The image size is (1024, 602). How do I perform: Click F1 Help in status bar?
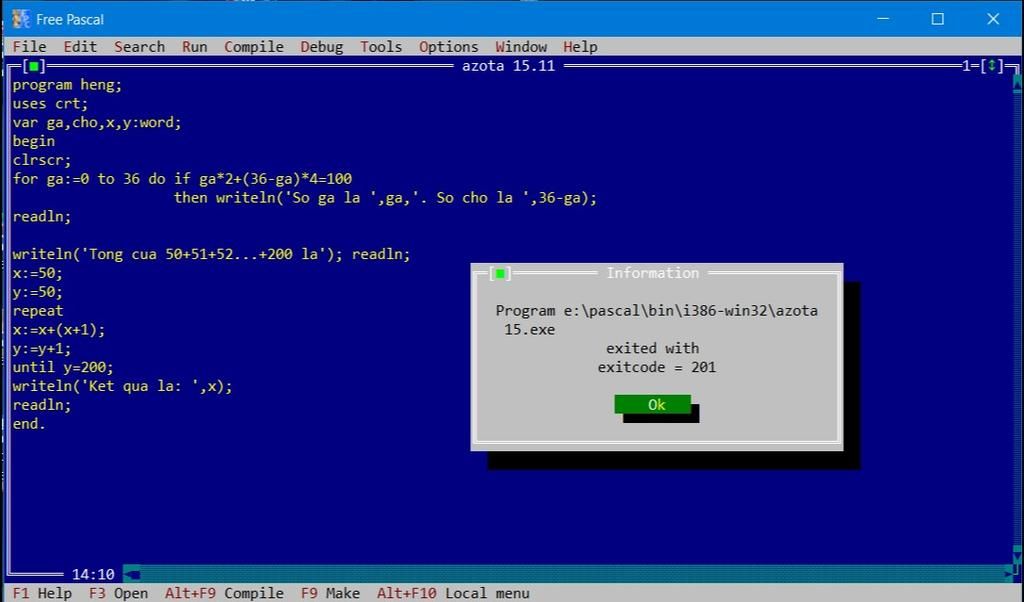click(x=42, y=594)
